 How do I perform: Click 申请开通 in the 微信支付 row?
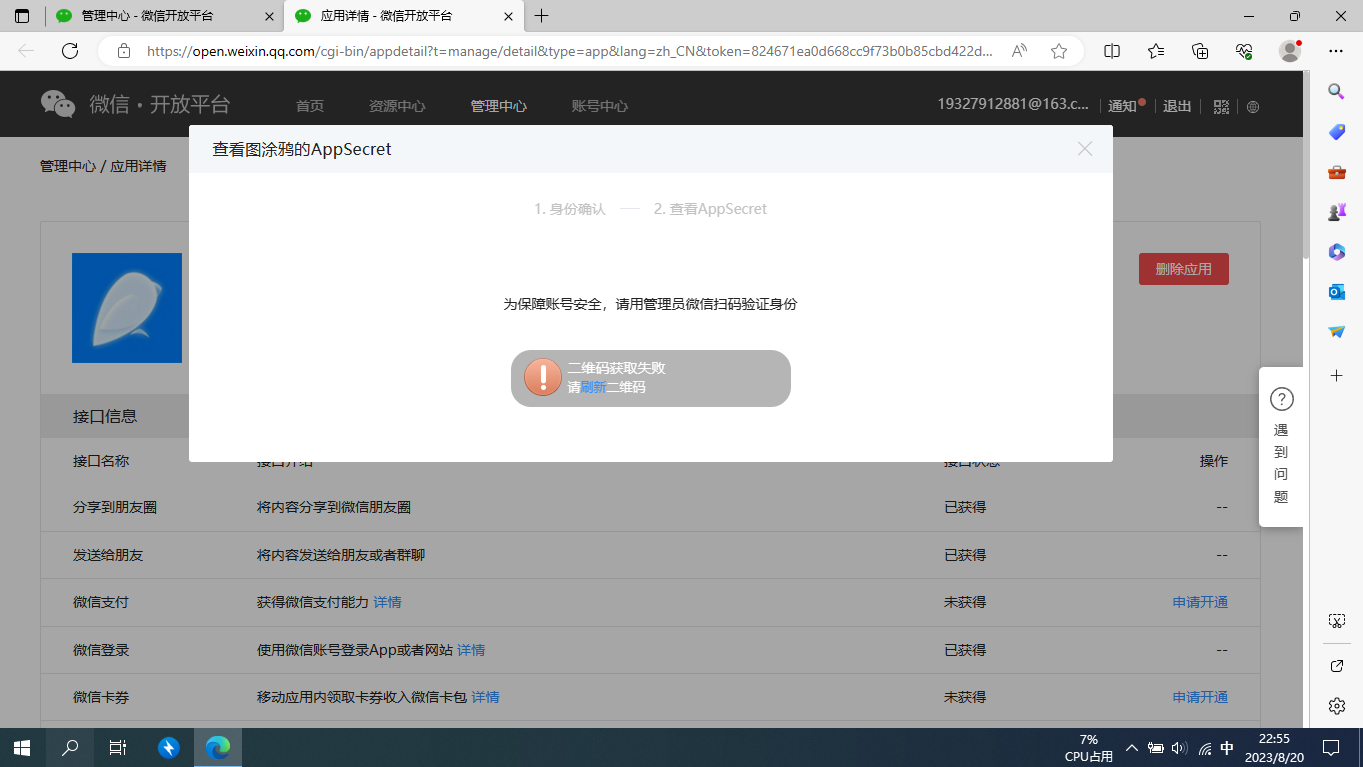1200,602
